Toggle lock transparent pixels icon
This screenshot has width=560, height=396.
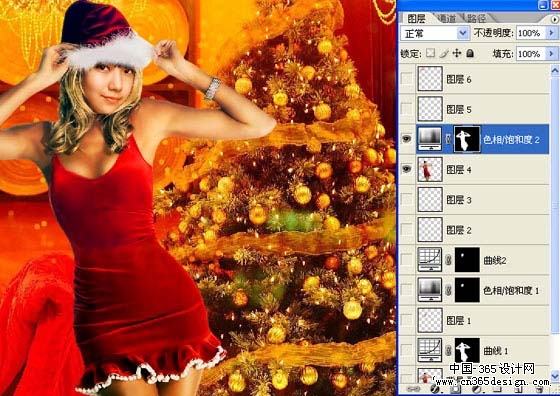click(431, 54)
